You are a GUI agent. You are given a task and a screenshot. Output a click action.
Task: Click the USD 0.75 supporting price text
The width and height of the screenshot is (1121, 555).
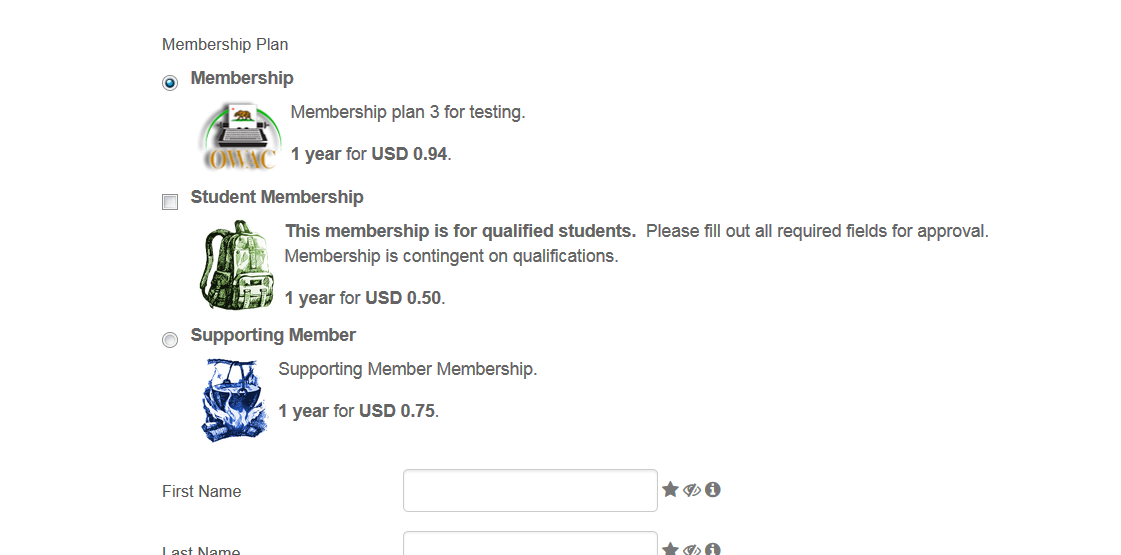point(397,411)
